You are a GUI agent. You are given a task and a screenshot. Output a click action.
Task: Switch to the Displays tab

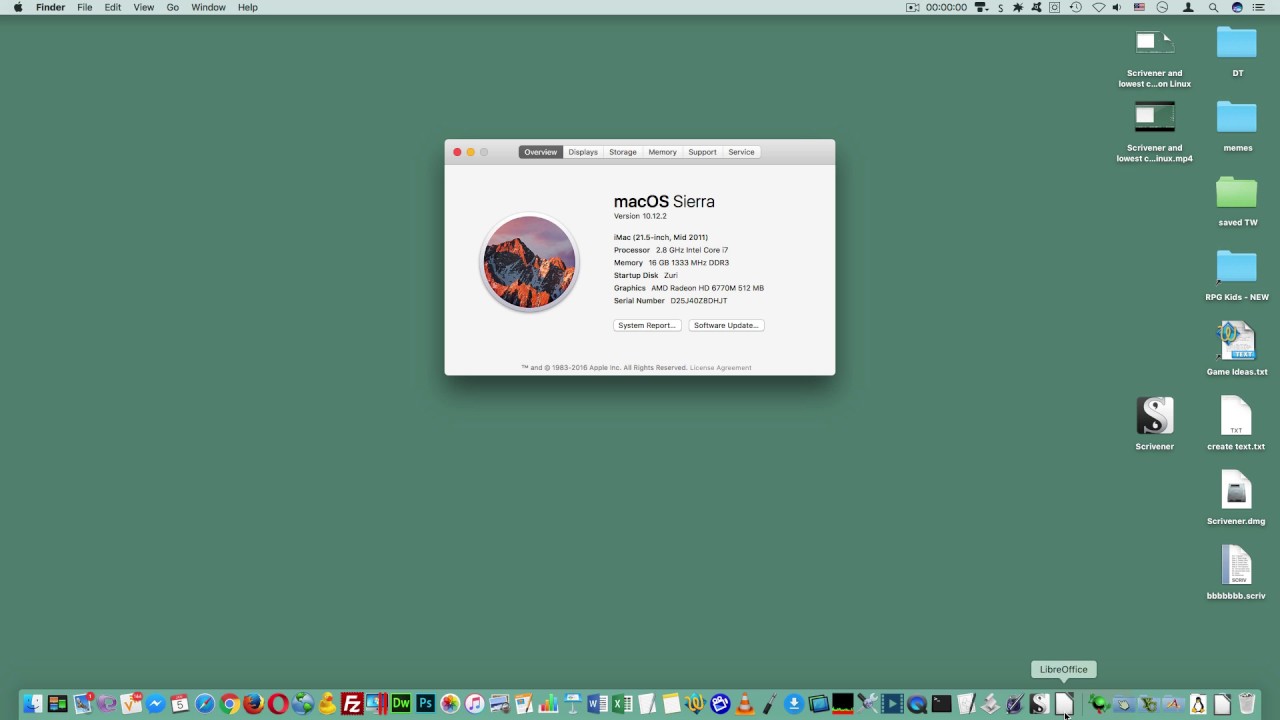click(583, 152)
